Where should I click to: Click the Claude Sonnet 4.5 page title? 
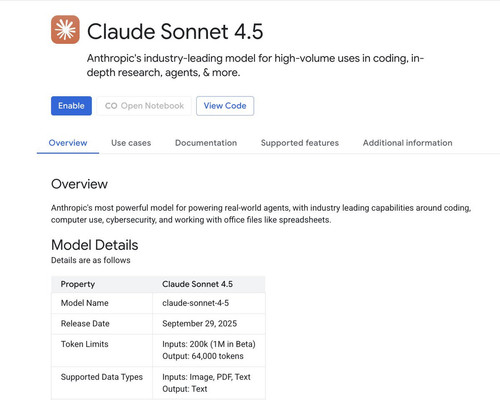click(x=175, y=32)
